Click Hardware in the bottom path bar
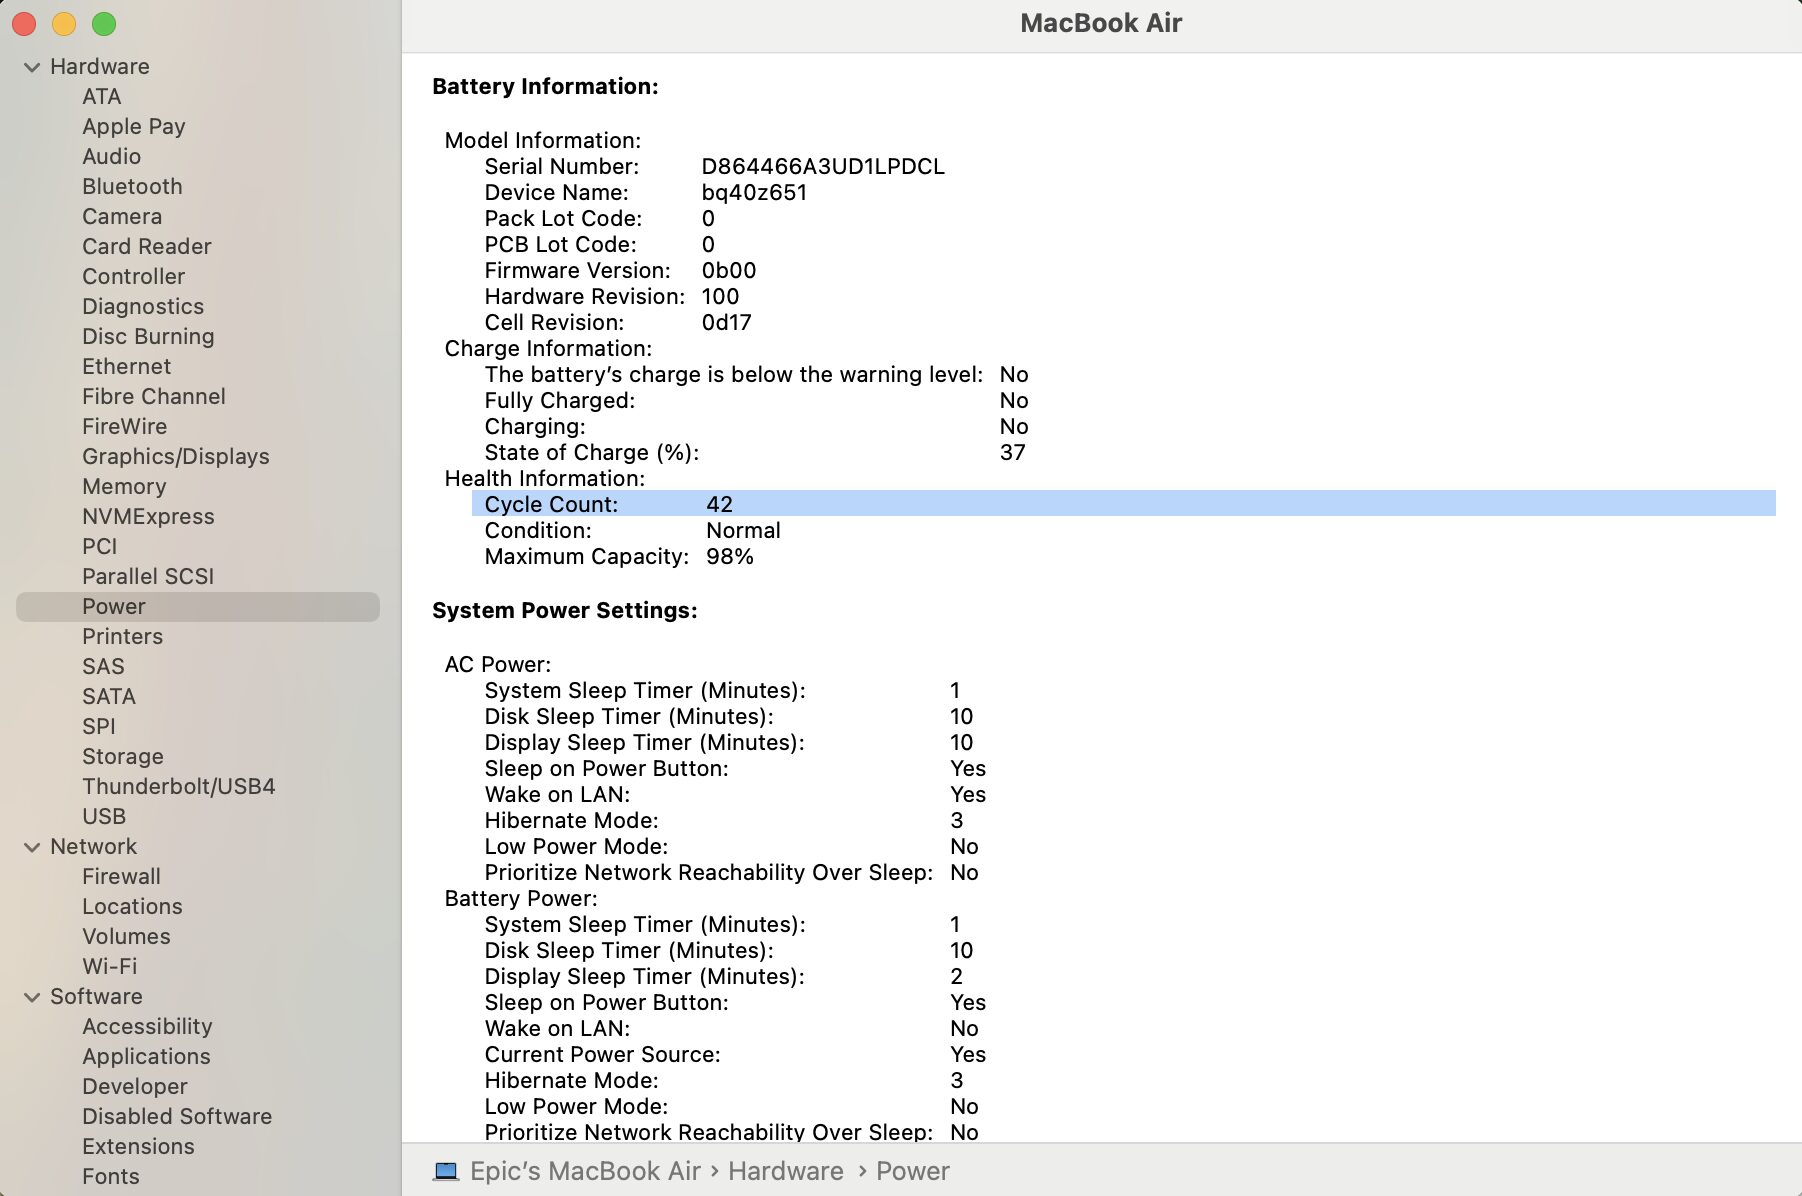 (785, 1171)
